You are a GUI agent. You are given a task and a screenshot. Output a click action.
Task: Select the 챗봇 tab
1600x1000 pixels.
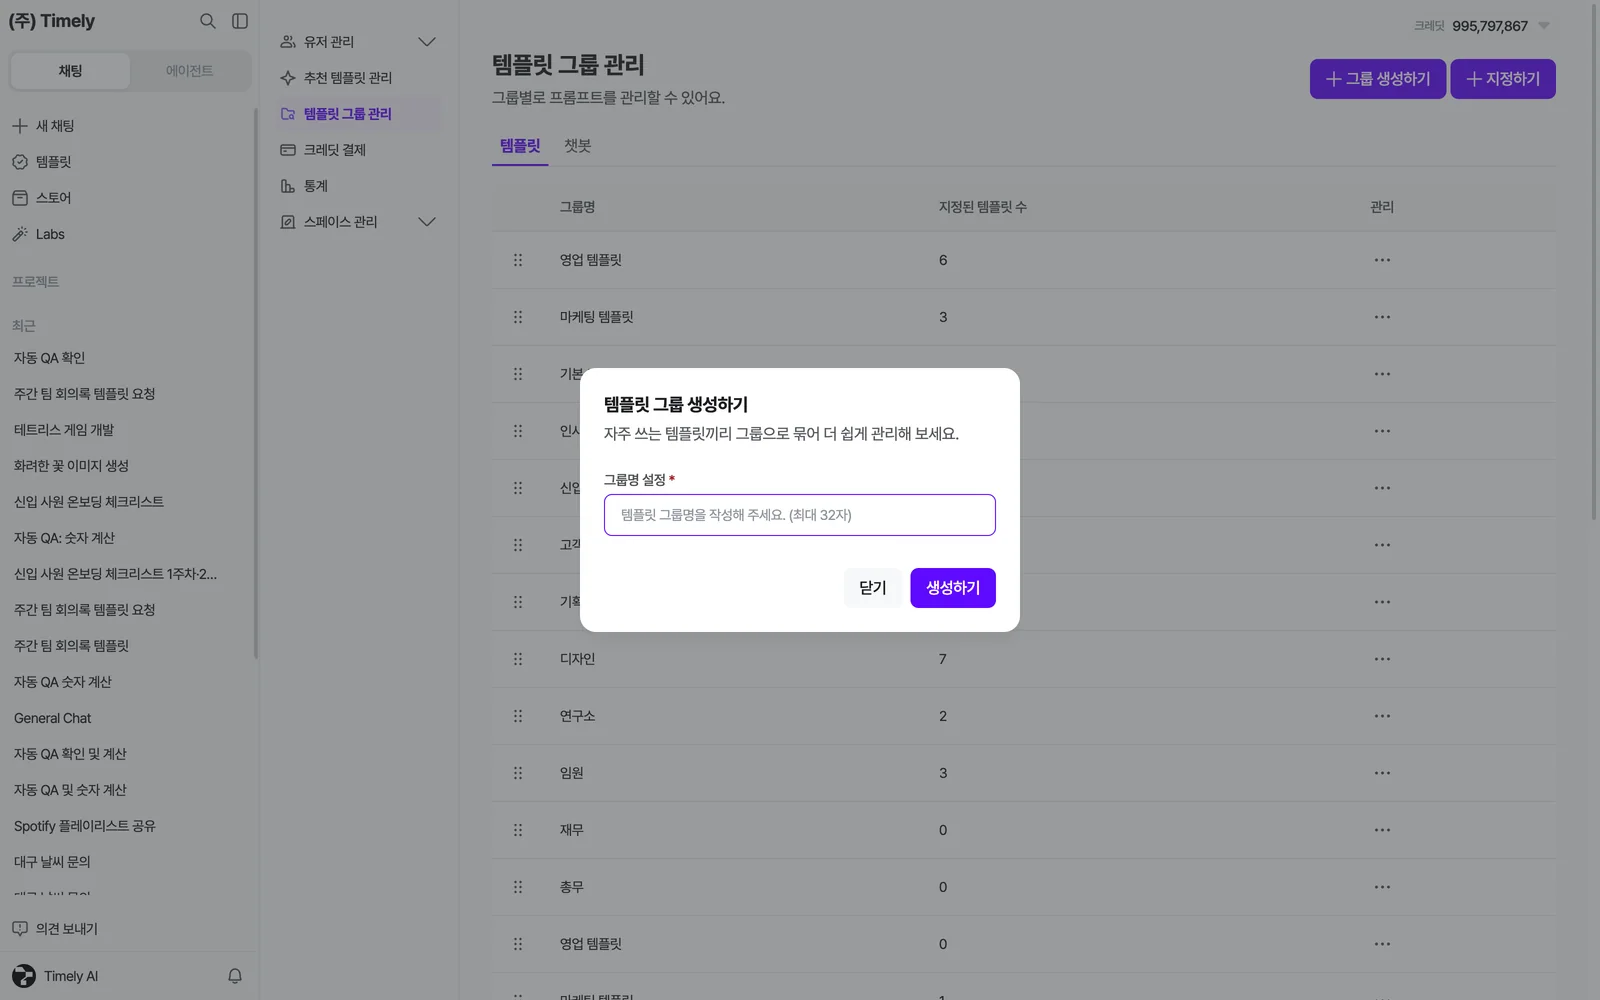[578, 146]
